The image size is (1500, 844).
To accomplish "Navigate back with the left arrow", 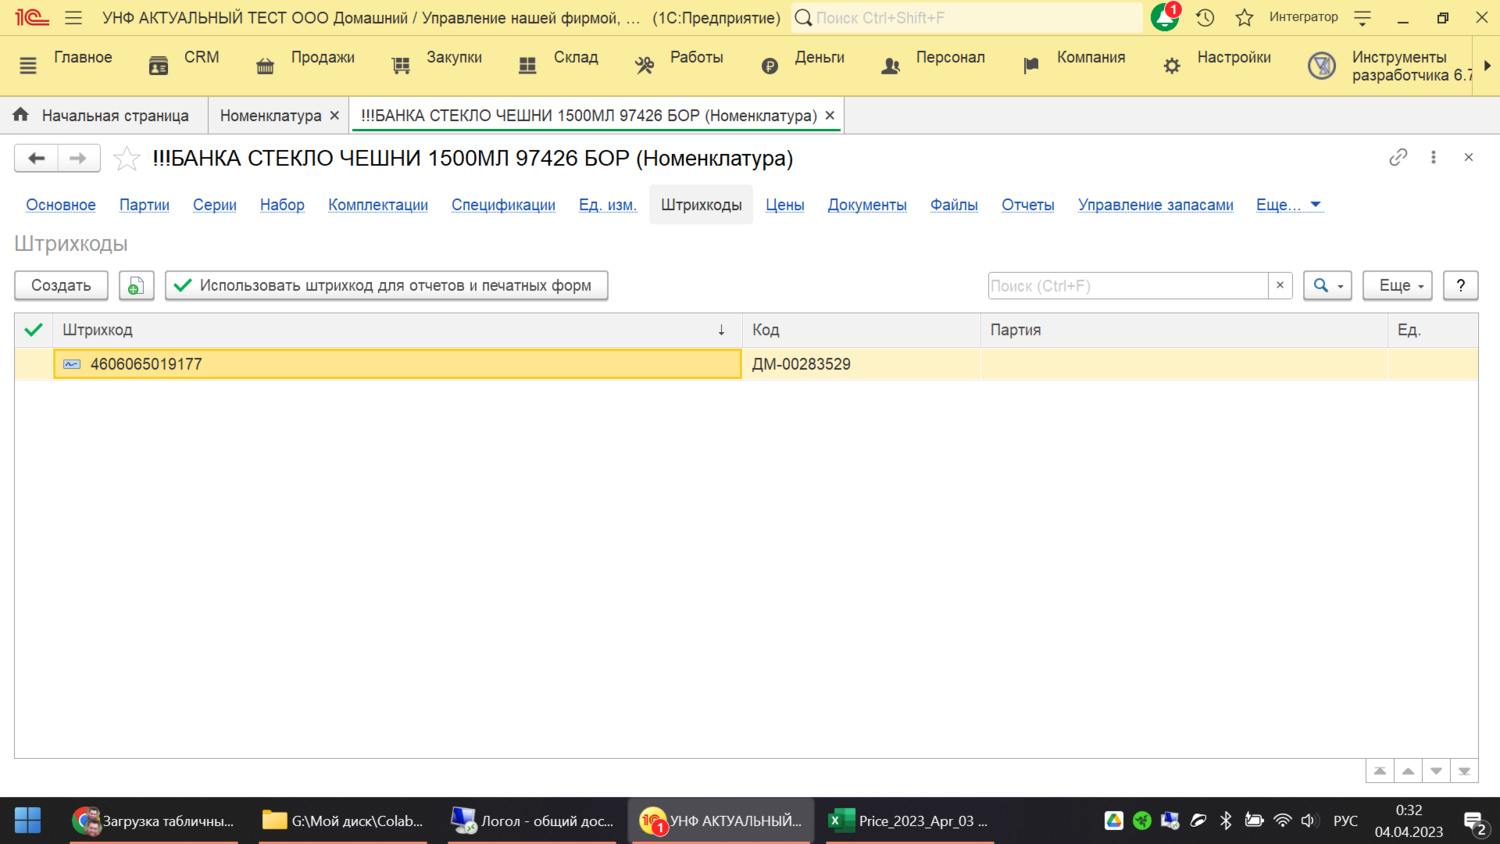I will (37, 158).
